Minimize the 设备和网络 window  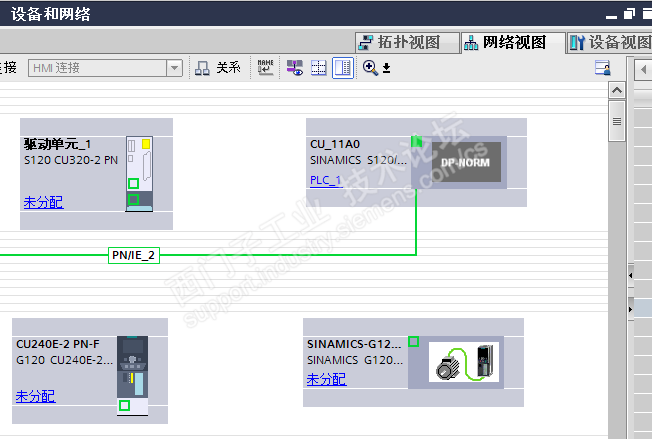pyautogui.click(x=611, y=15)
